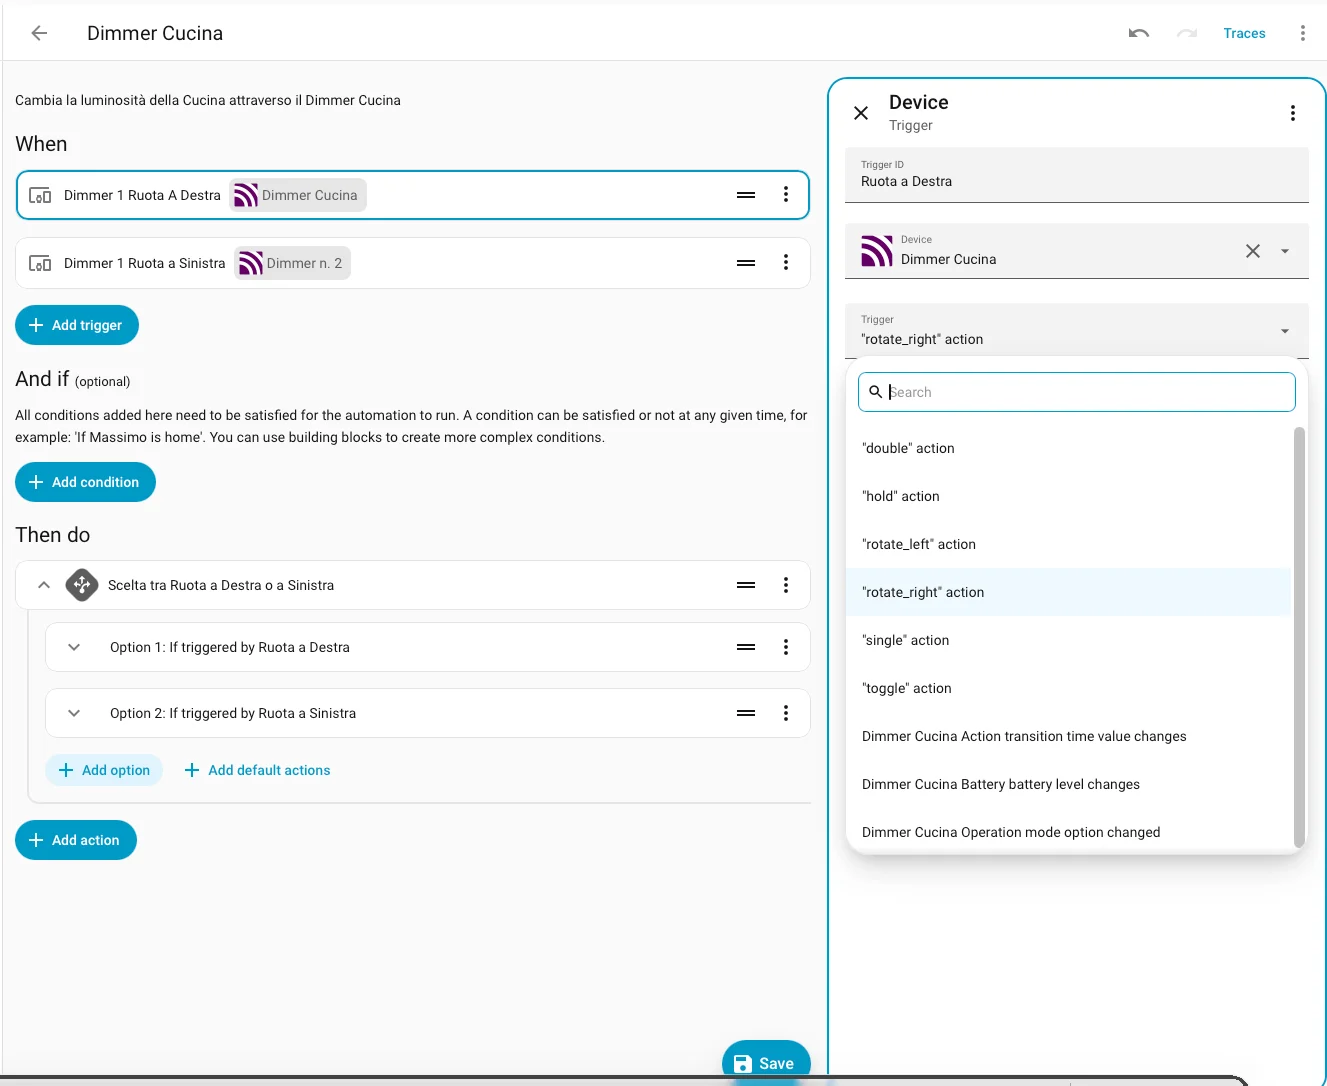This screenshot has width=1327, height=1086.
Task: Open menu for Option 1
Action: pyautogui.click(x=786, y=647)
